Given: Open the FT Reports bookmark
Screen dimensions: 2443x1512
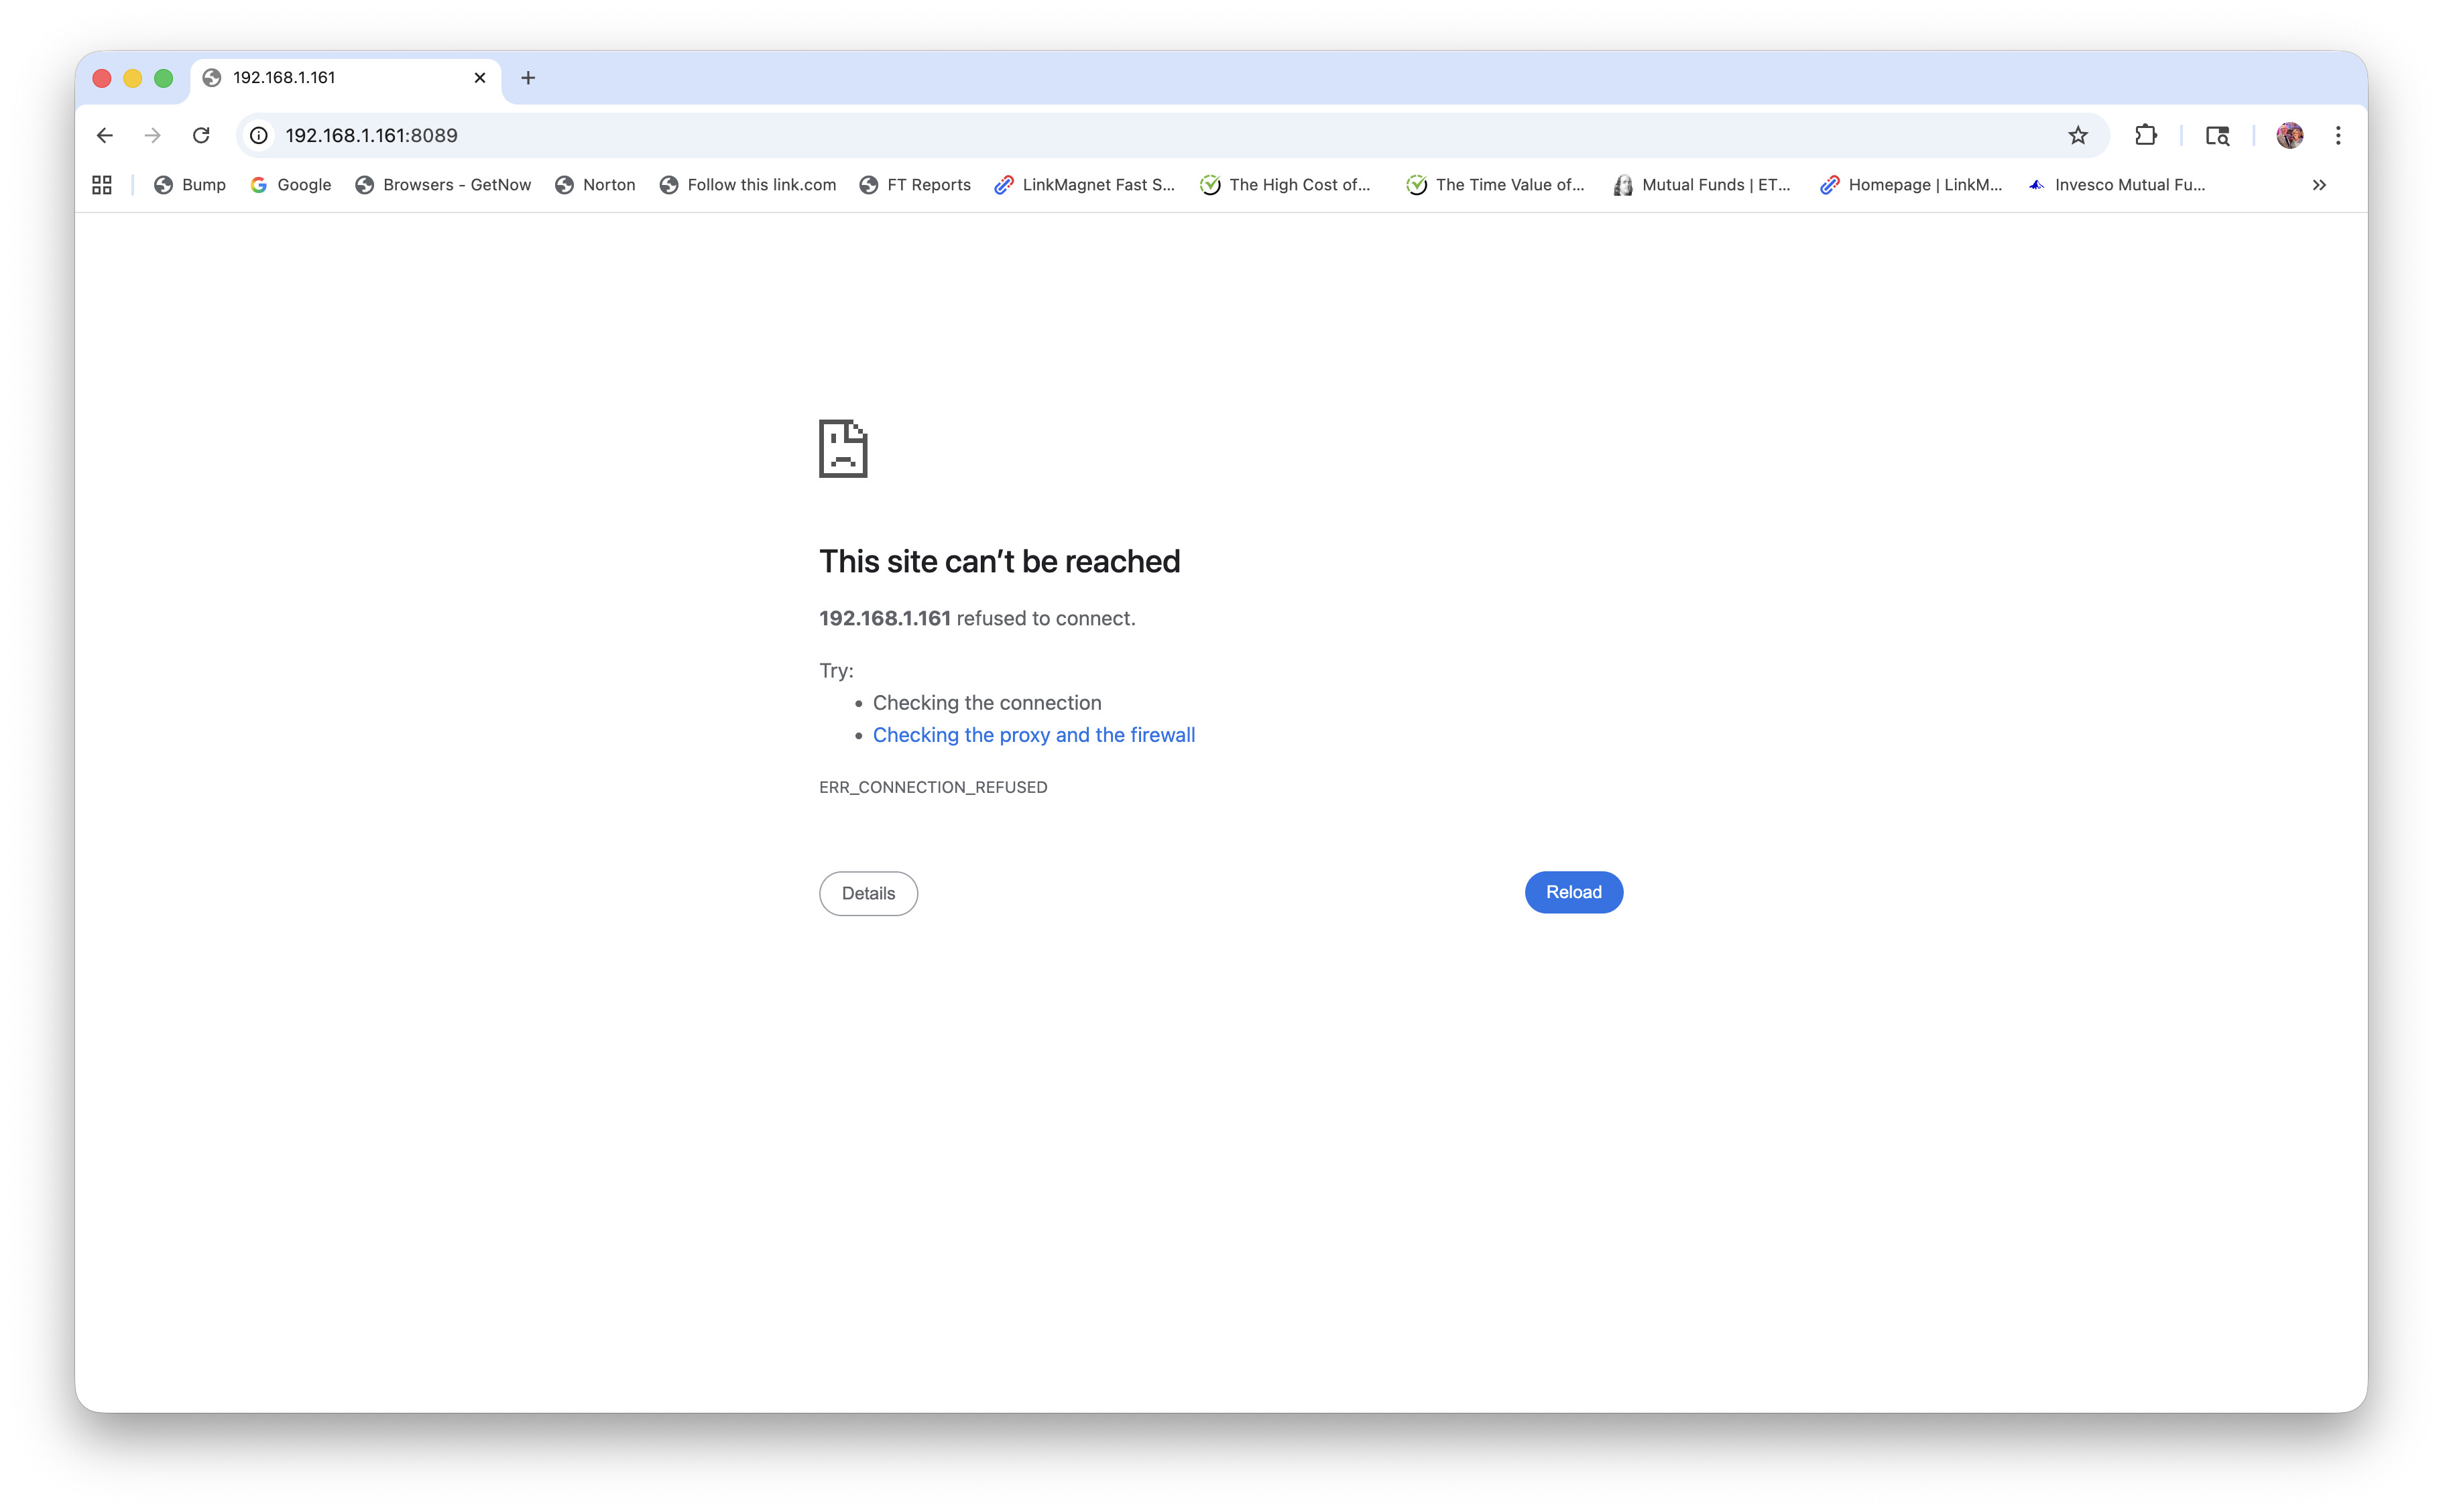Looking at the screenshot, I should coord(915,185).
